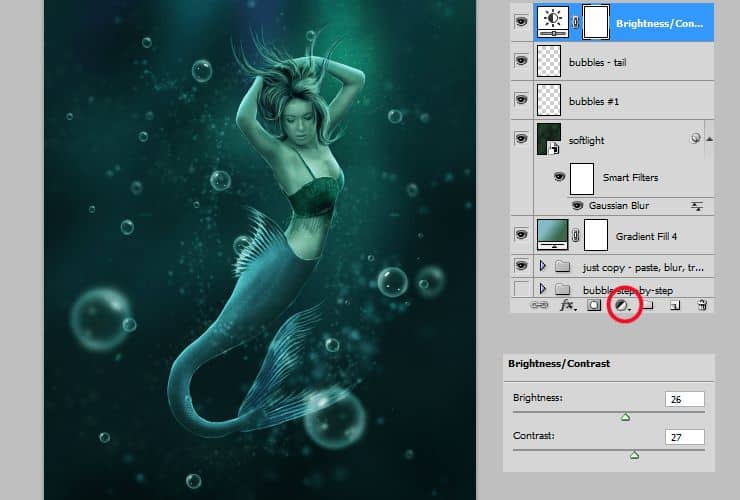Hide the Gradient Fill 4 layer
The width and height of the screenshot is (740, 500).
(521, 234)
